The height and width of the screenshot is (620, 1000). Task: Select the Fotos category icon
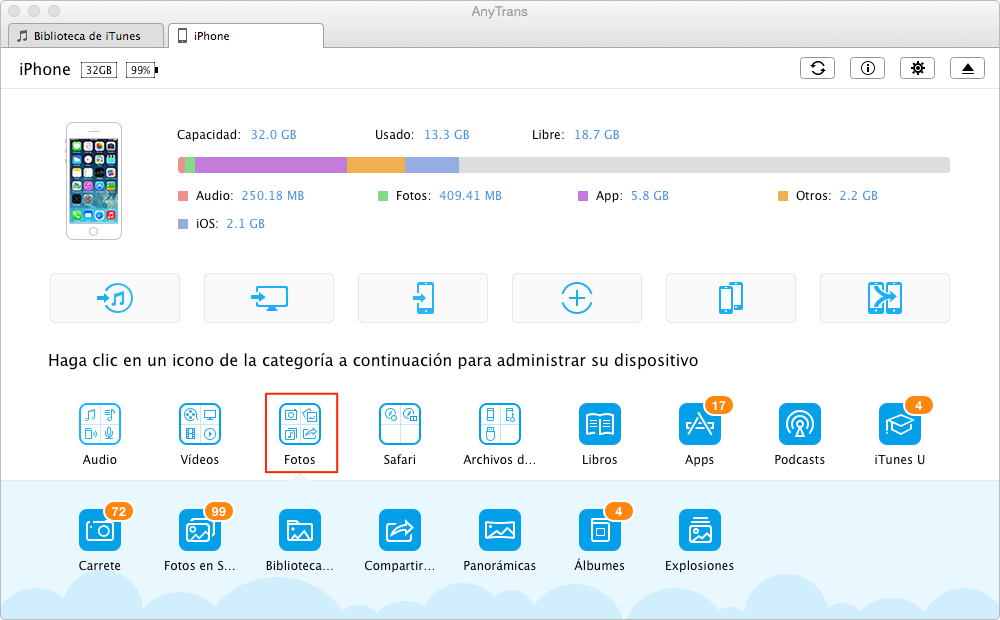tap(300, 424)
